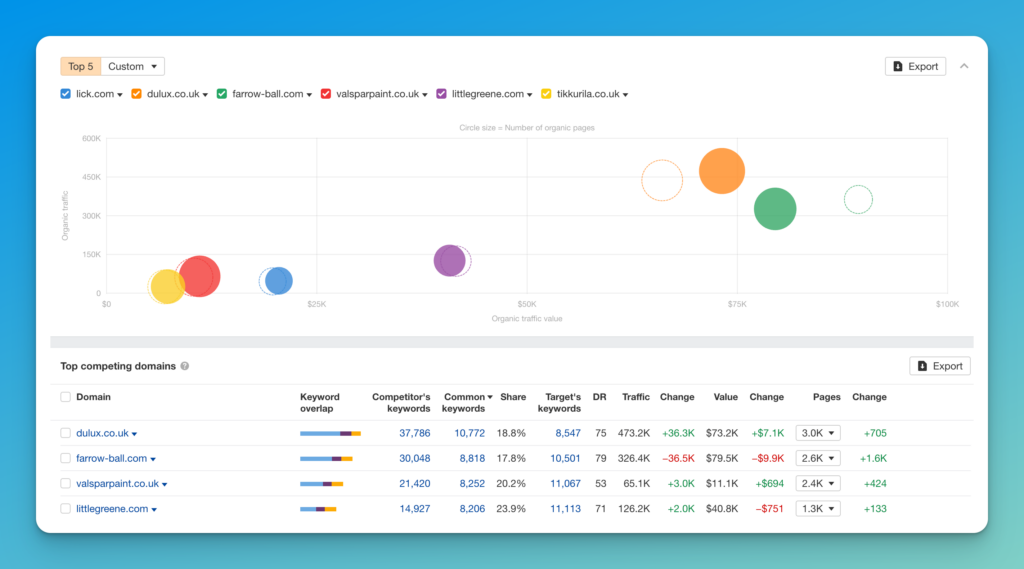The image size is (1024, 569).
Task: Click the green farrow-ball.com bubble in chart
Action: [775, 209]
